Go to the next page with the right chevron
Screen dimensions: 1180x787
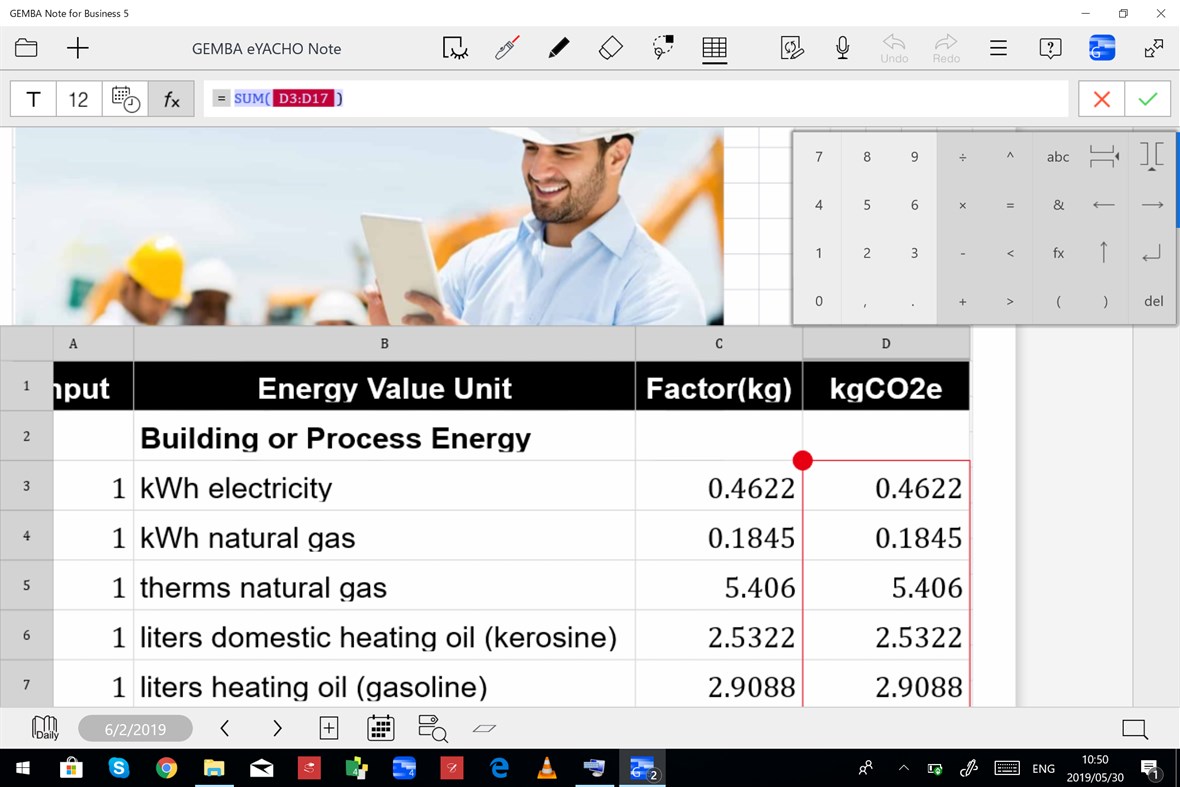pos(277,728)
